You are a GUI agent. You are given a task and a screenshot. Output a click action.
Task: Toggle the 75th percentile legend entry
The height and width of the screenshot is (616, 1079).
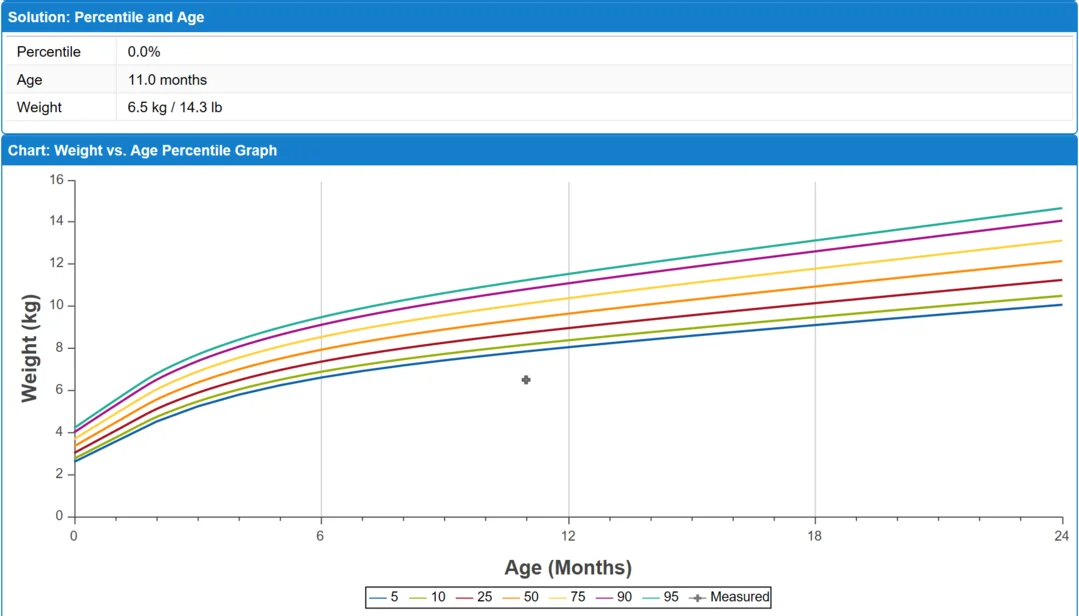click(x=568, y=597)
